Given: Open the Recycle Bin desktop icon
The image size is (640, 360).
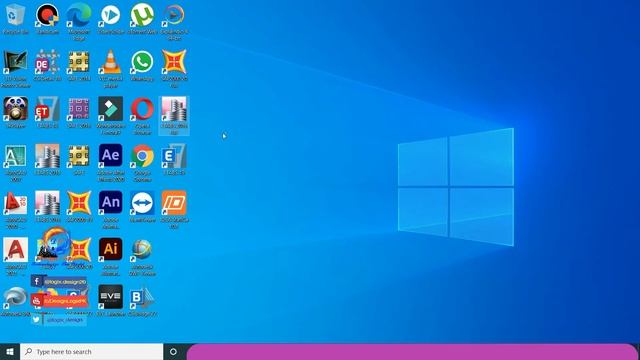Looking at the screenshot, I should [x=16, y=15].
